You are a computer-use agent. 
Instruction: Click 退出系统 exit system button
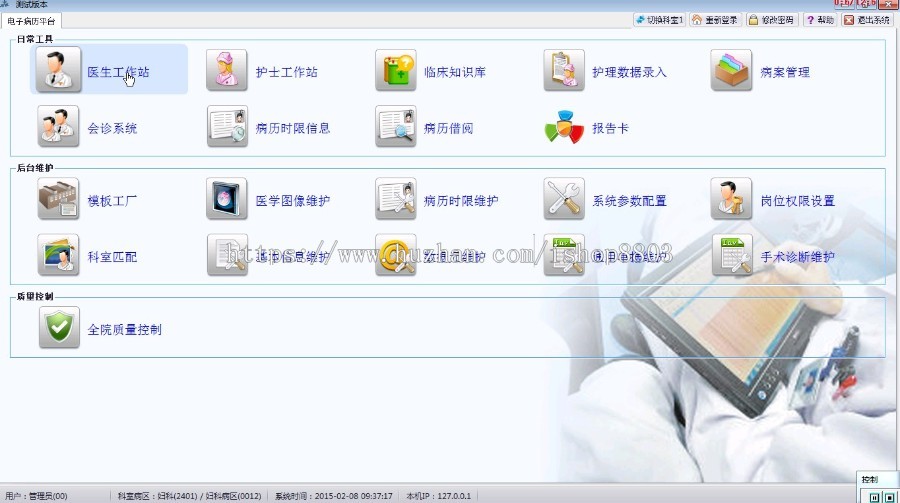tap(867, 20)
